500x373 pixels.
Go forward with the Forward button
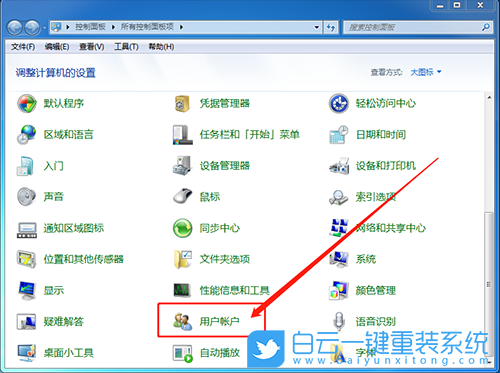tap(32, 27)
